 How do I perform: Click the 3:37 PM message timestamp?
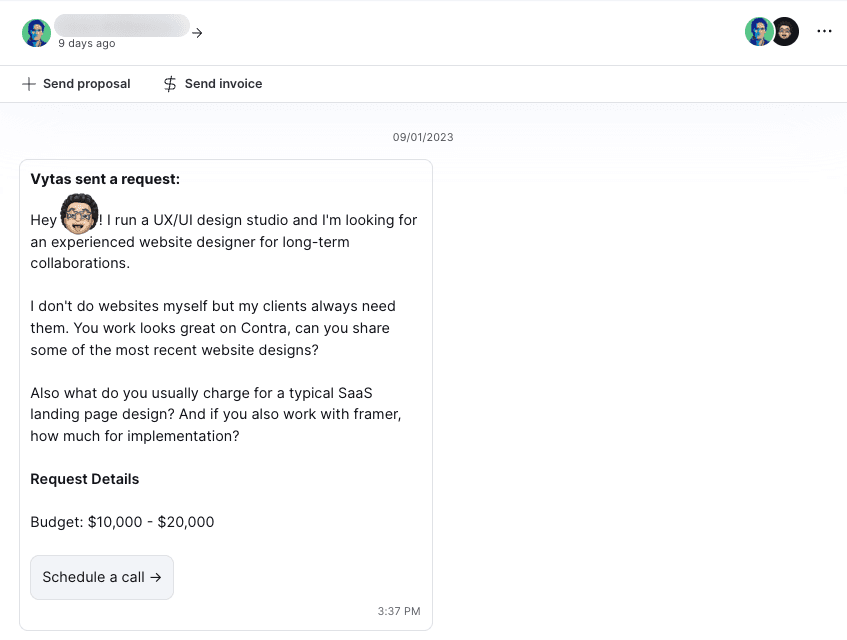coord(399,611)
